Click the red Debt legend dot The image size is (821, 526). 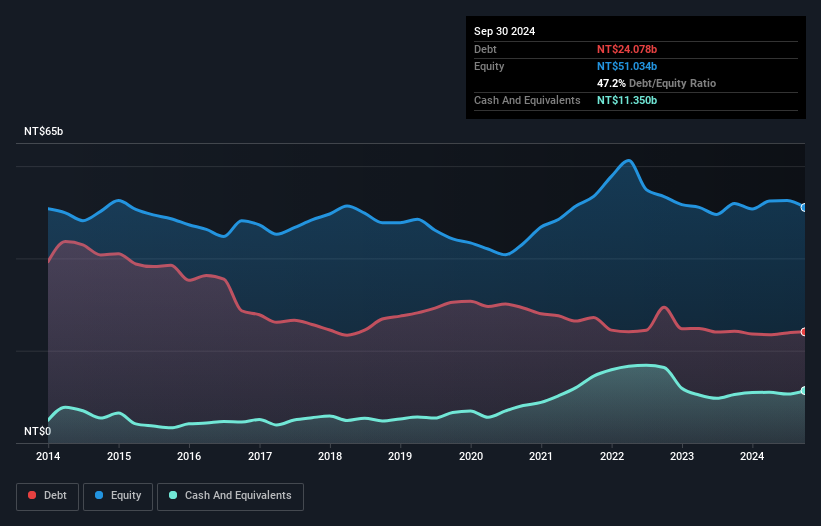(x=32, y=495)
